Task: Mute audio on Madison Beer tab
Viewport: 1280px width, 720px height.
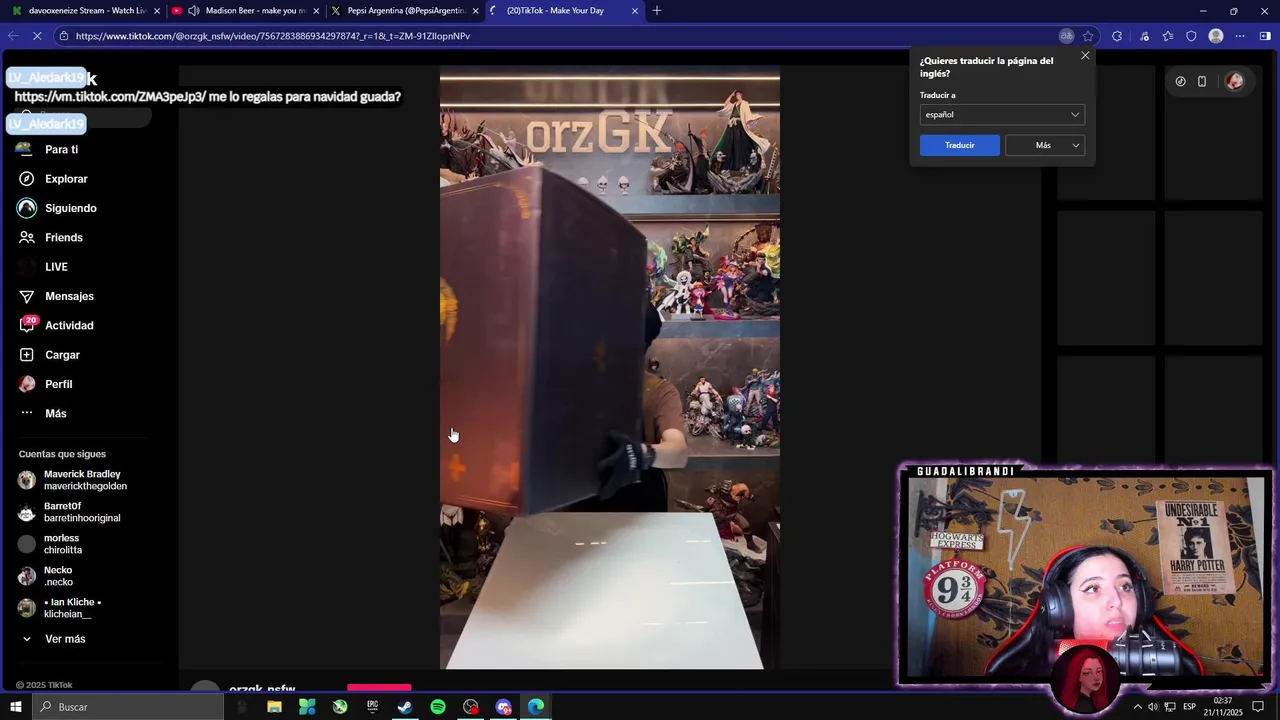Action: click(194, 11)
